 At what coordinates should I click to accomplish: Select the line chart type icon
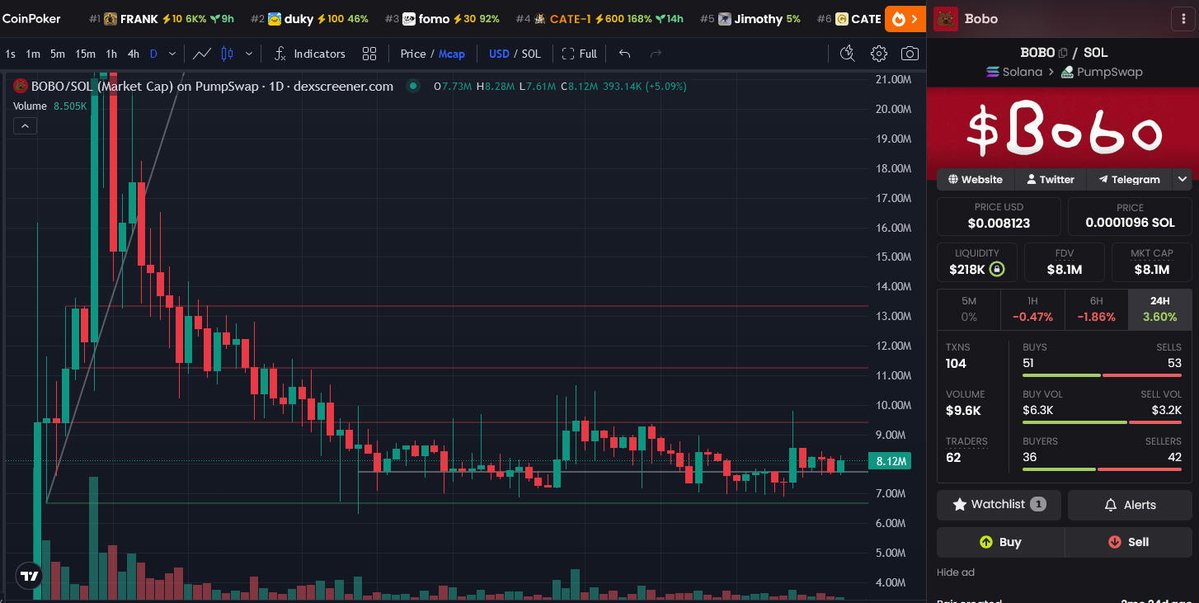coord(202,53)
